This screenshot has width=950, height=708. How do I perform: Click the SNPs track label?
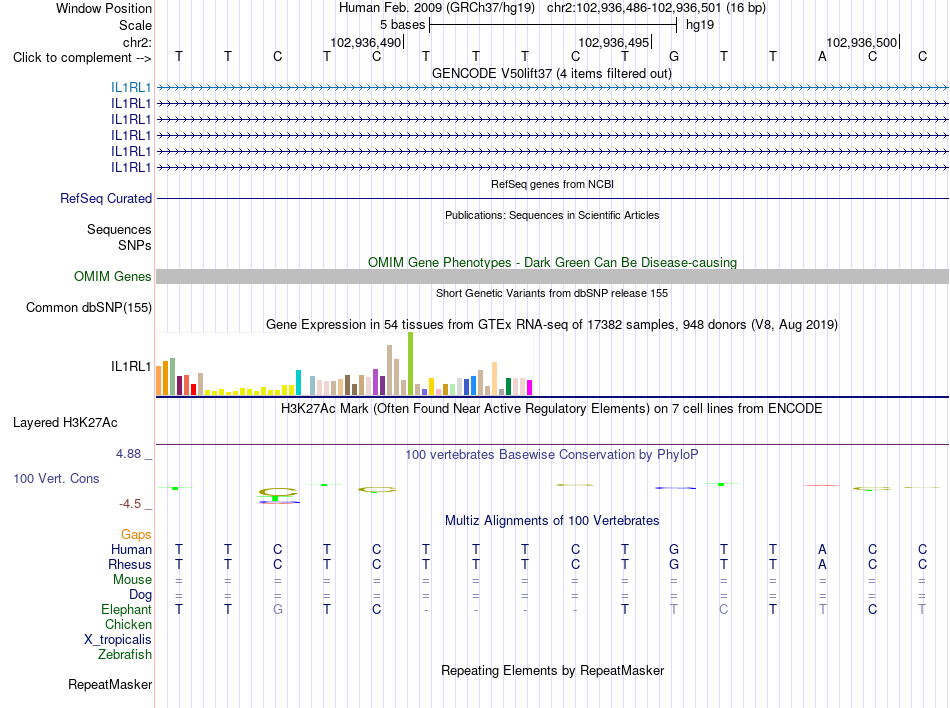(x=135, y=245)
